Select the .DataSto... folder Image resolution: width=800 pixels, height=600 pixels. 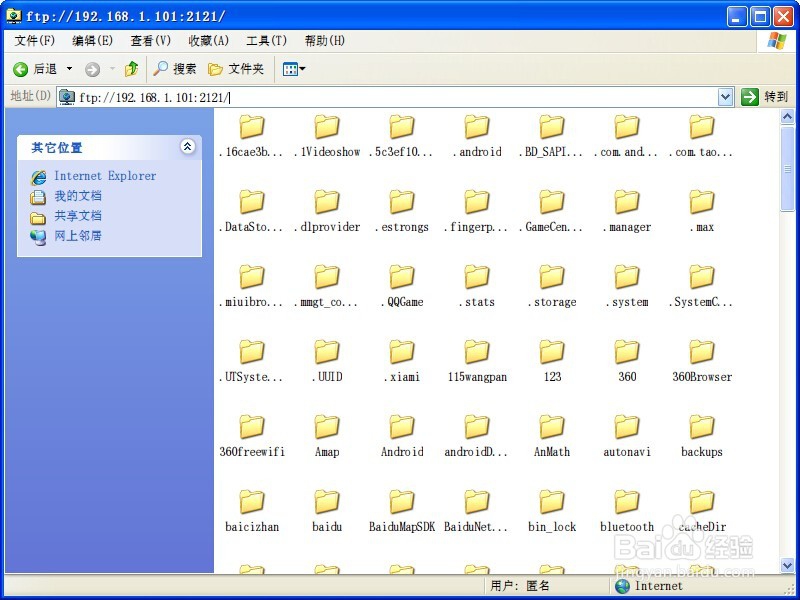(252, 211)
